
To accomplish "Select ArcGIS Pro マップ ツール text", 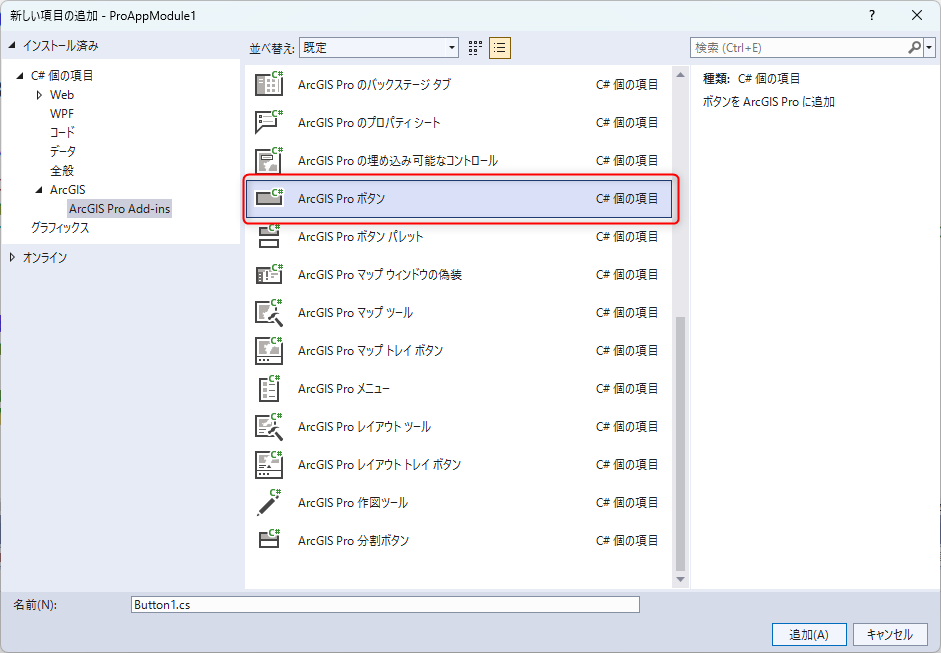I will click(355, 313).
